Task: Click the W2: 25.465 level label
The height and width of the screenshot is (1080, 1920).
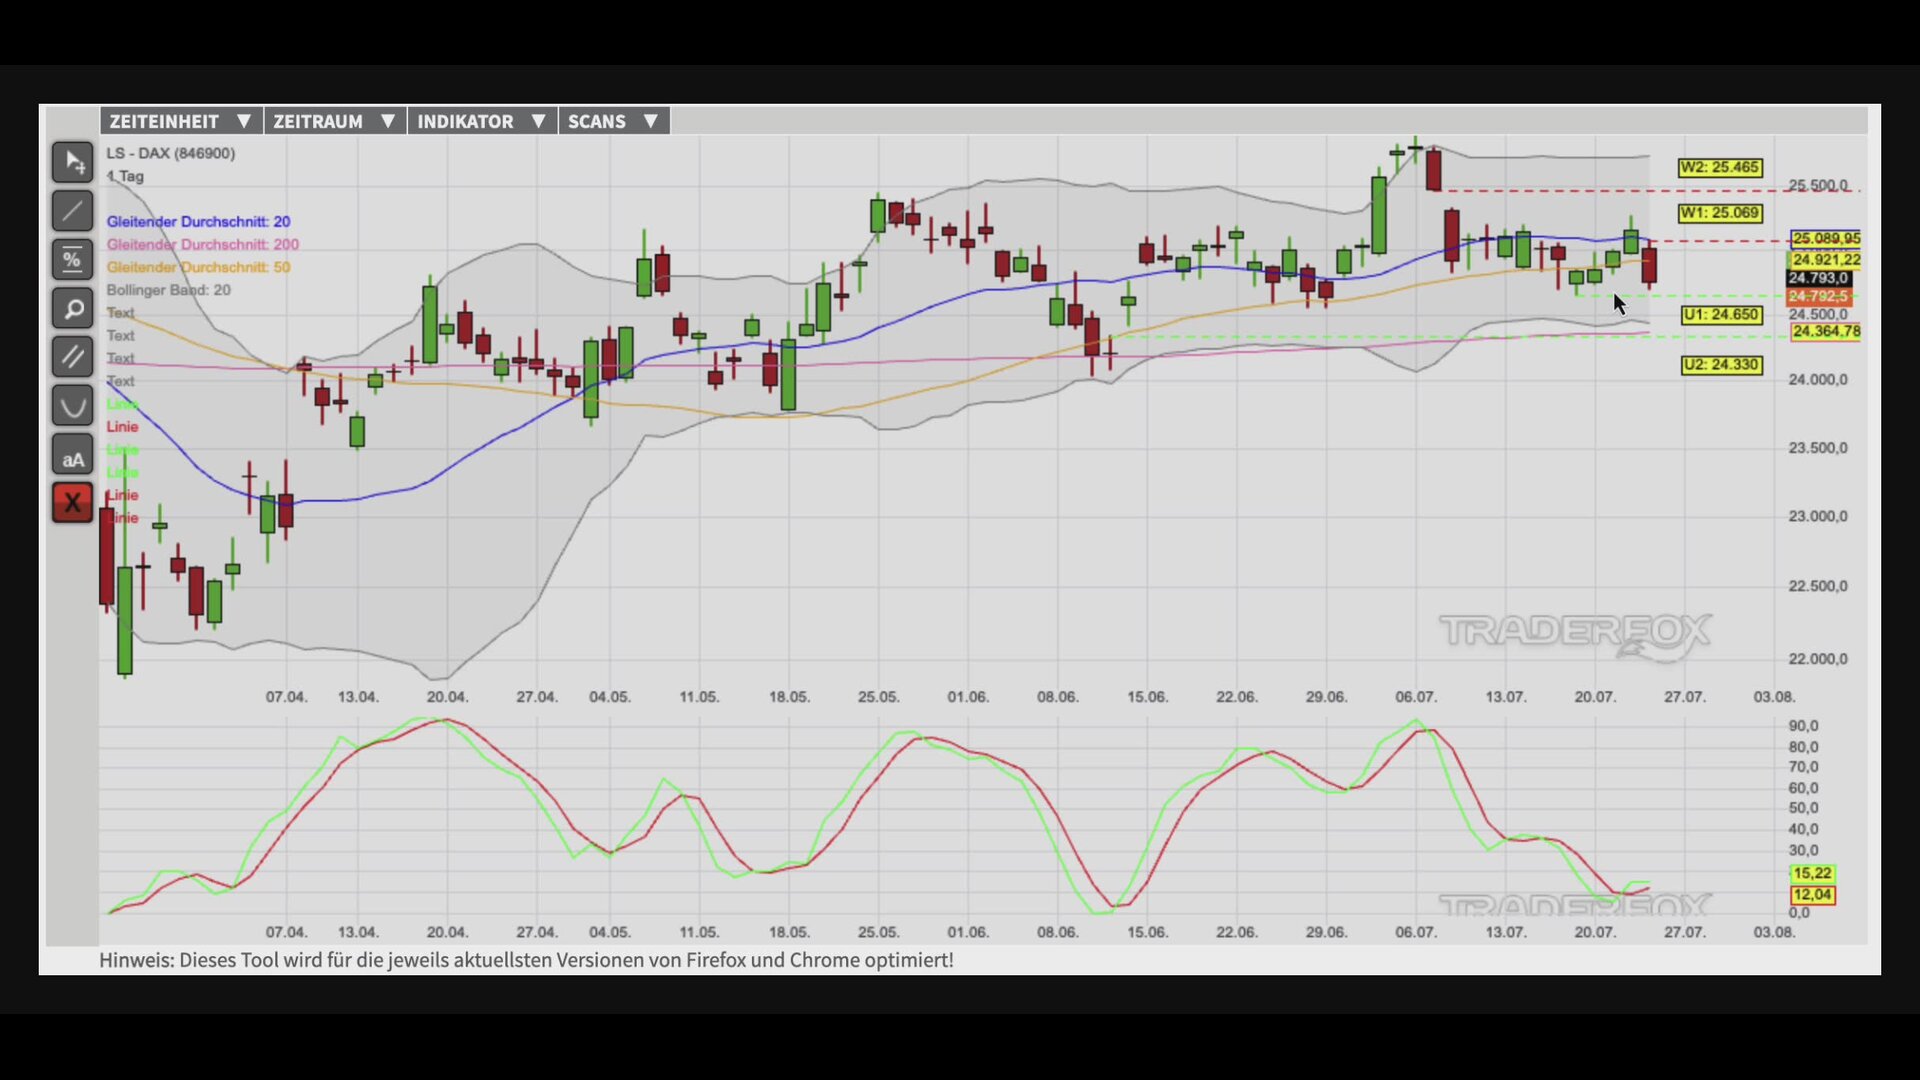Action: point(1720,168)
